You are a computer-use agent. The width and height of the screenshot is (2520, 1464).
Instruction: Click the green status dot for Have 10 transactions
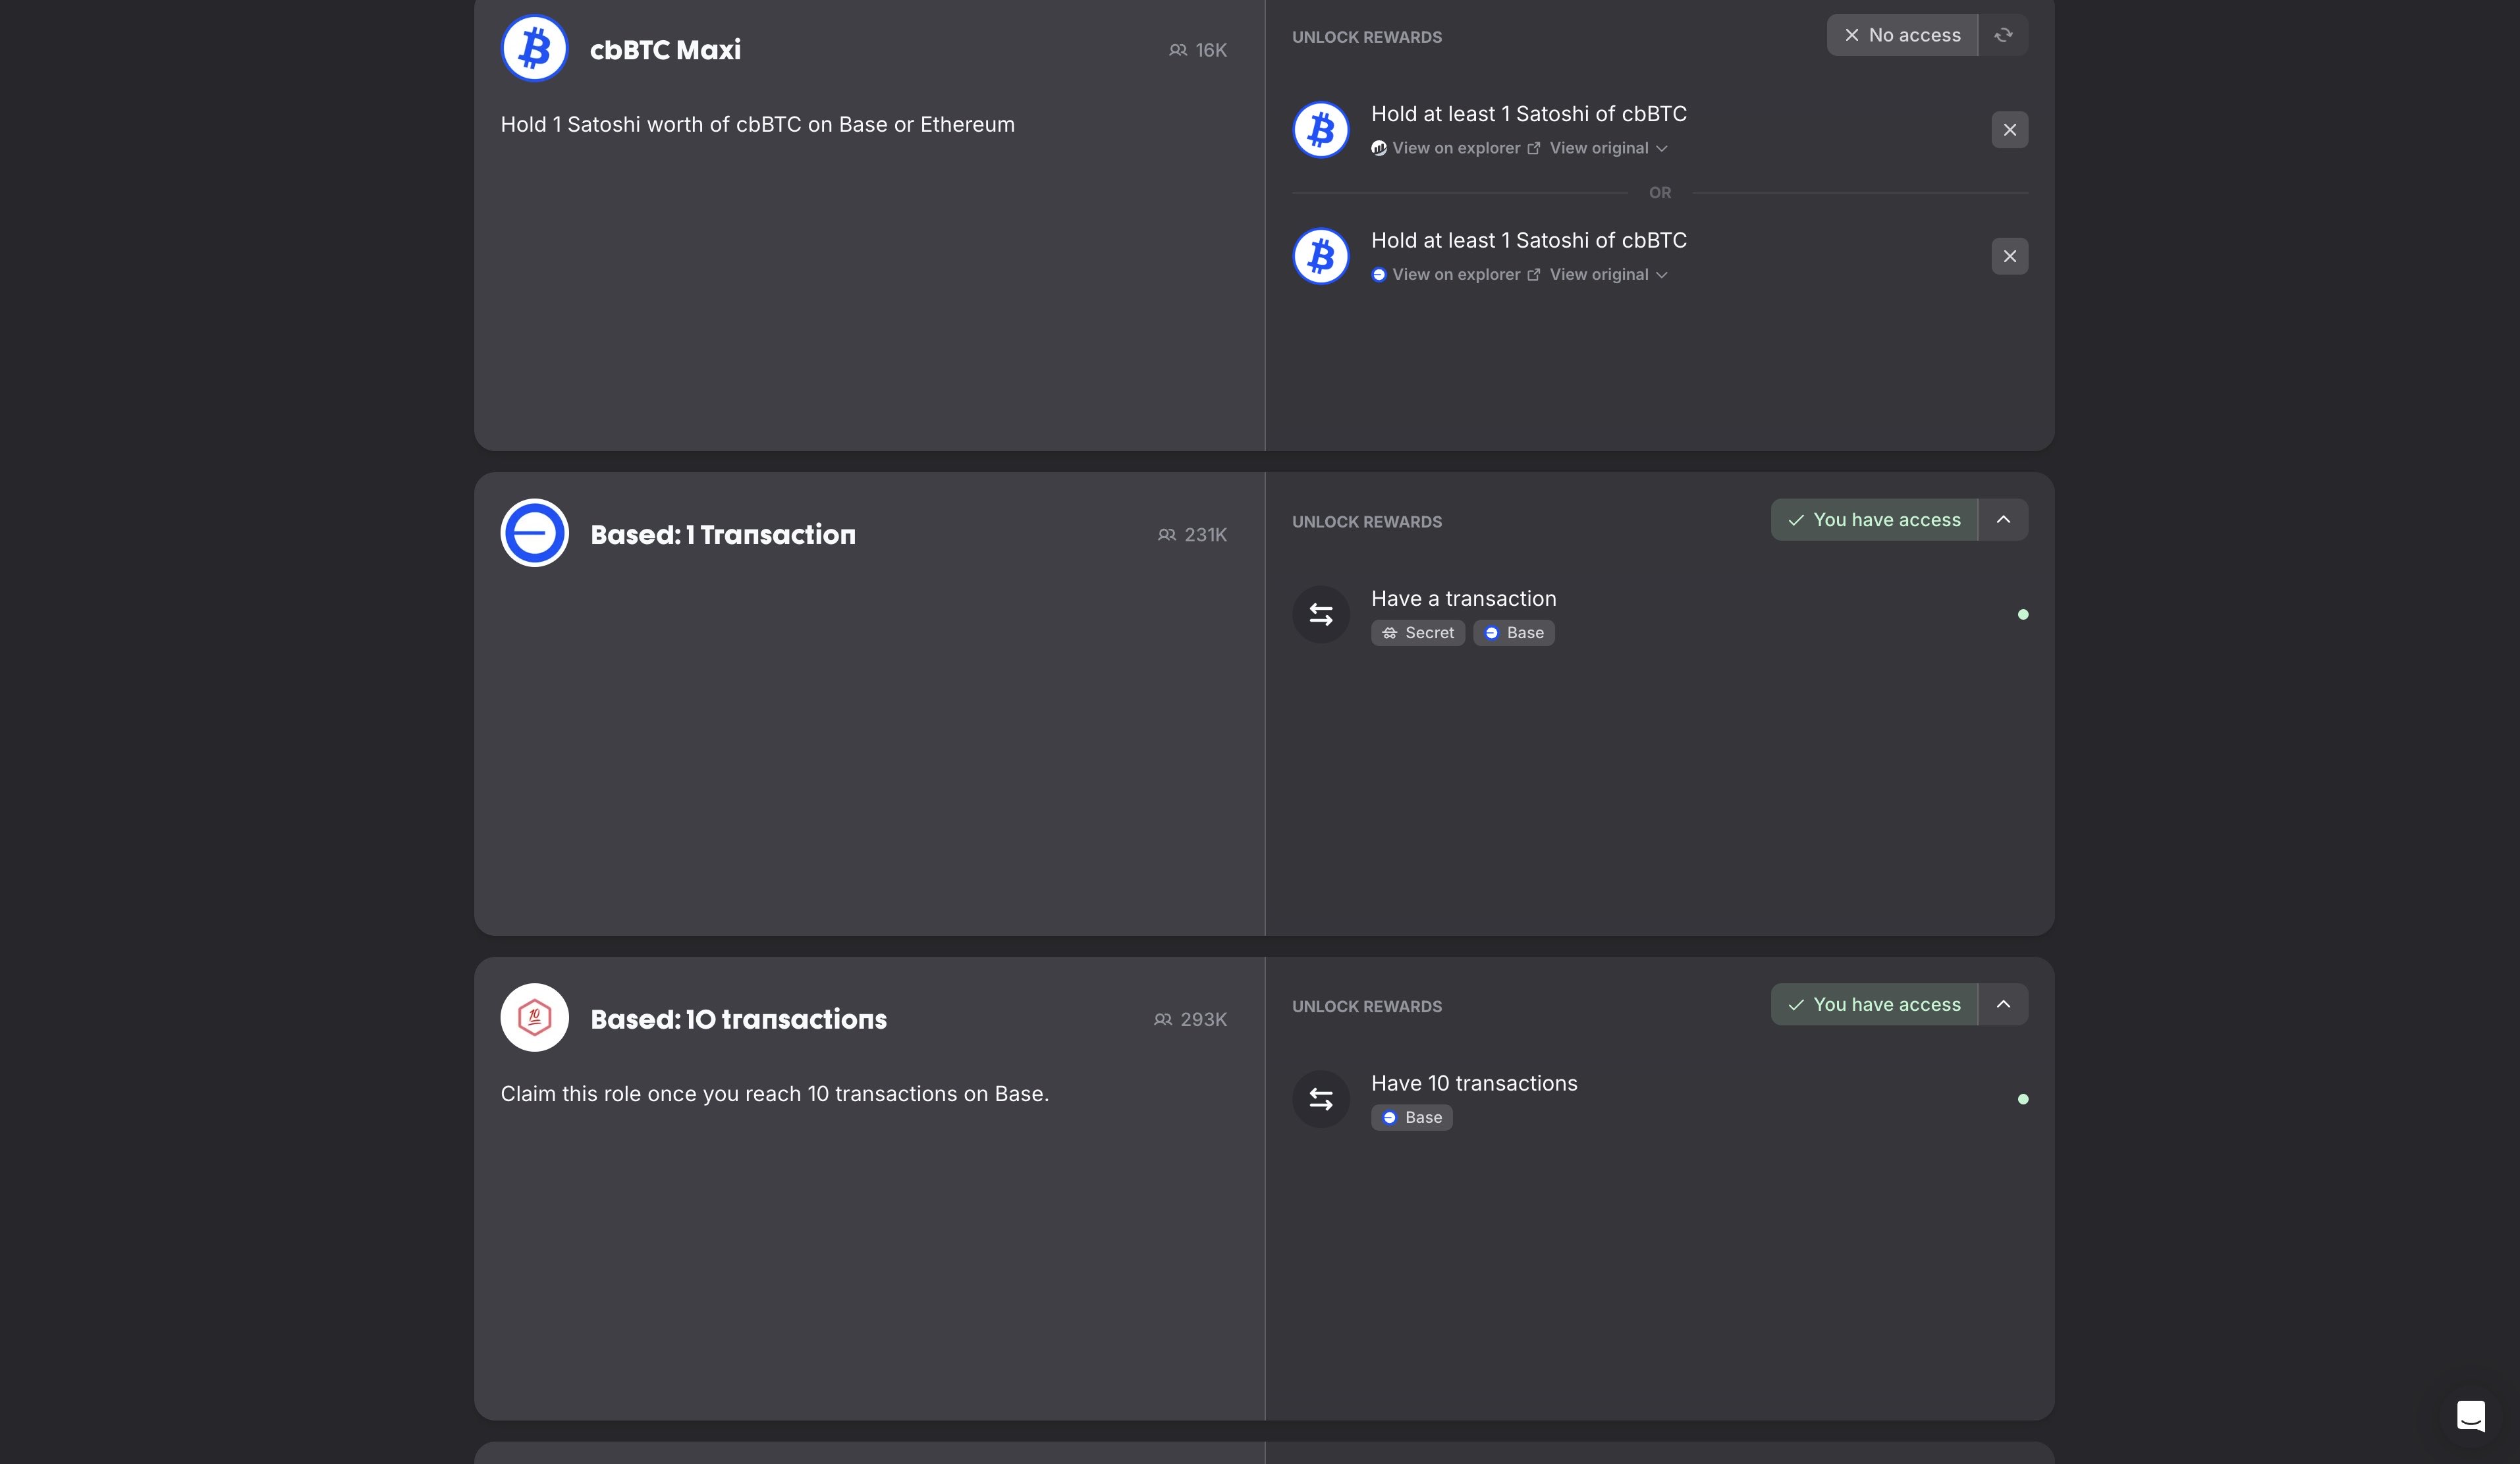[2023, 1099]
